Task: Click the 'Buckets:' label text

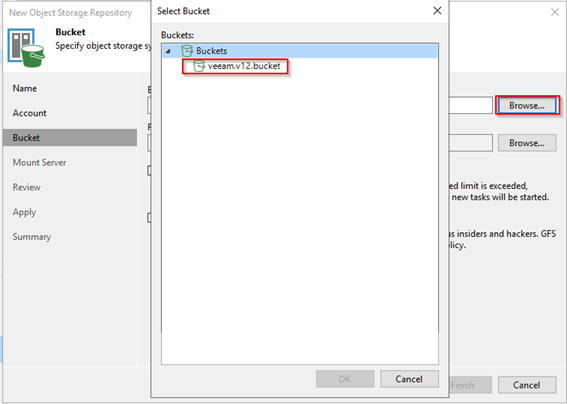Action: (x=177, y=35)
